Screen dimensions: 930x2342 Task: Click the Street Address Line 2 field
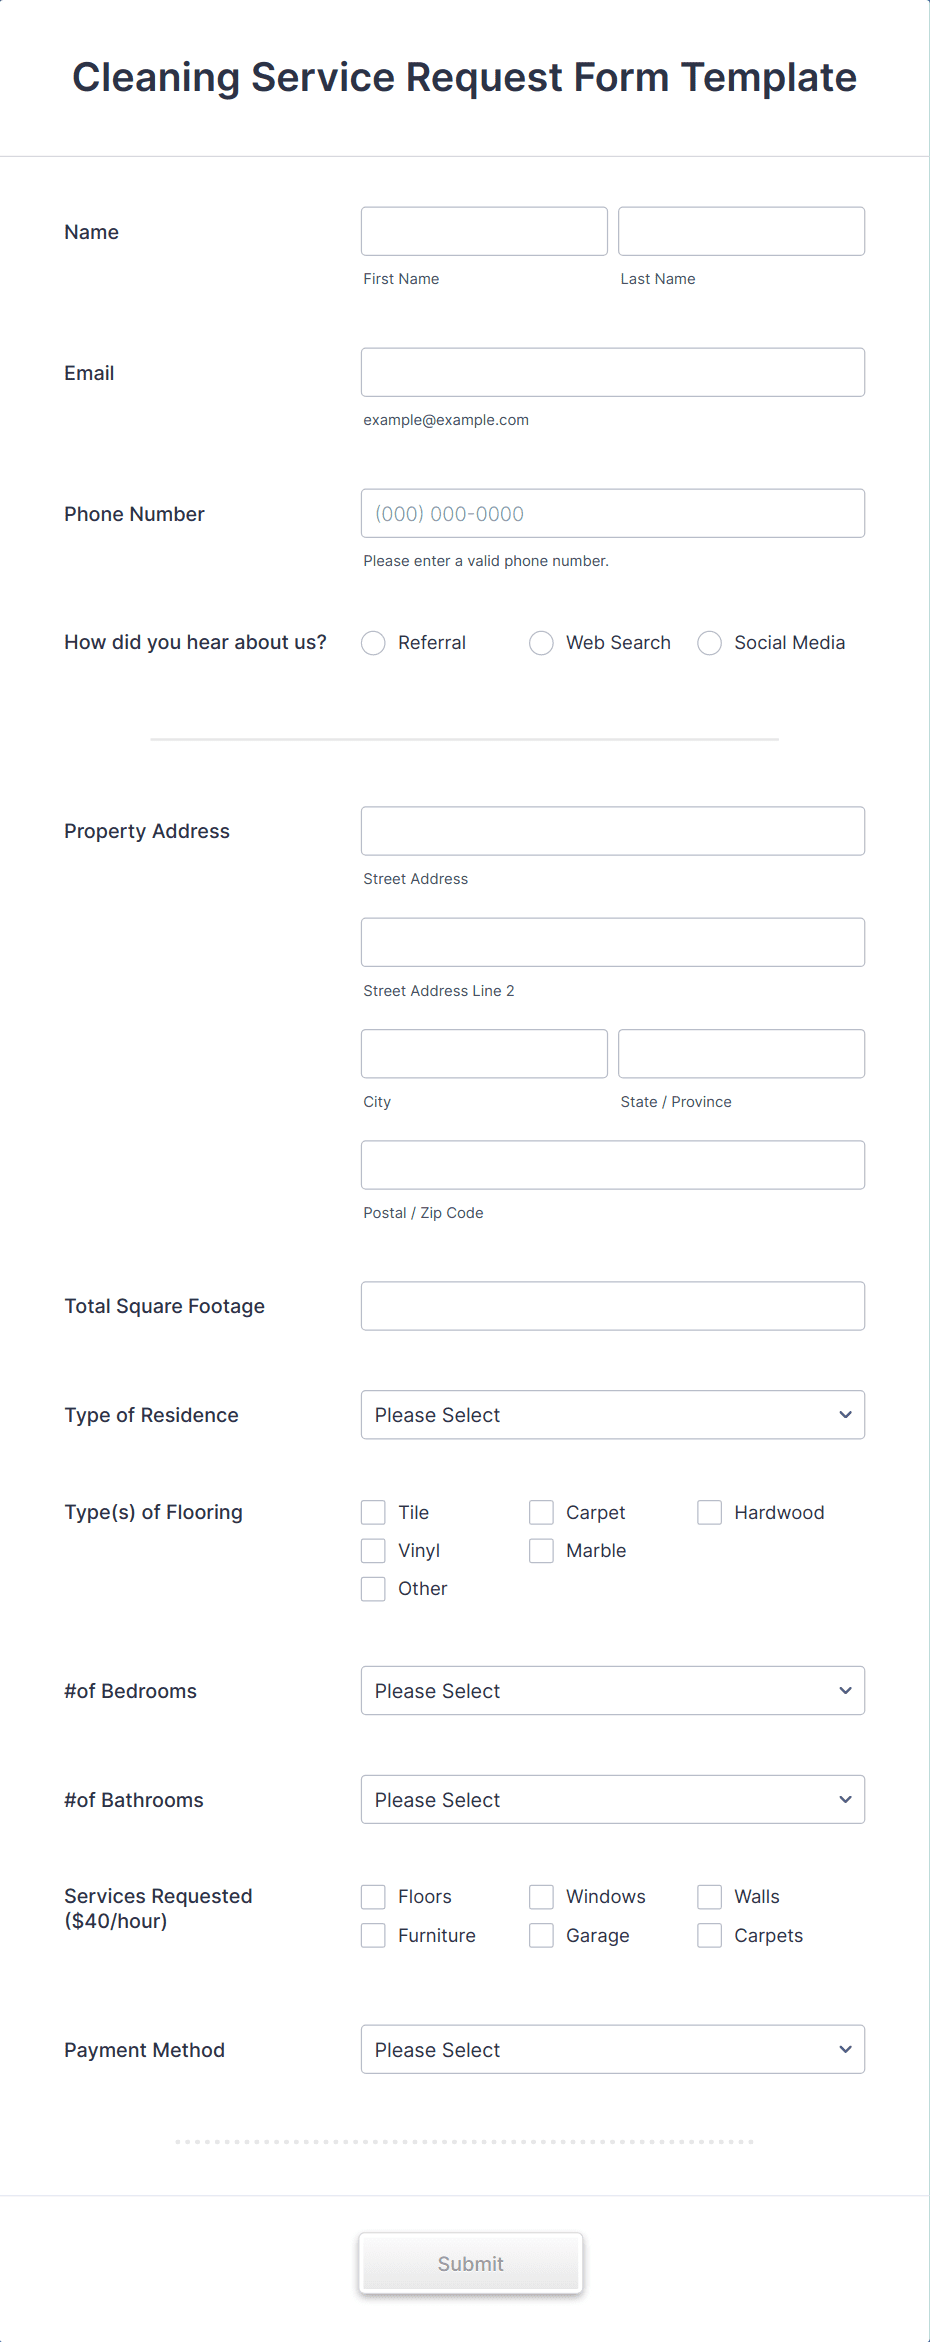pos(613,942)
